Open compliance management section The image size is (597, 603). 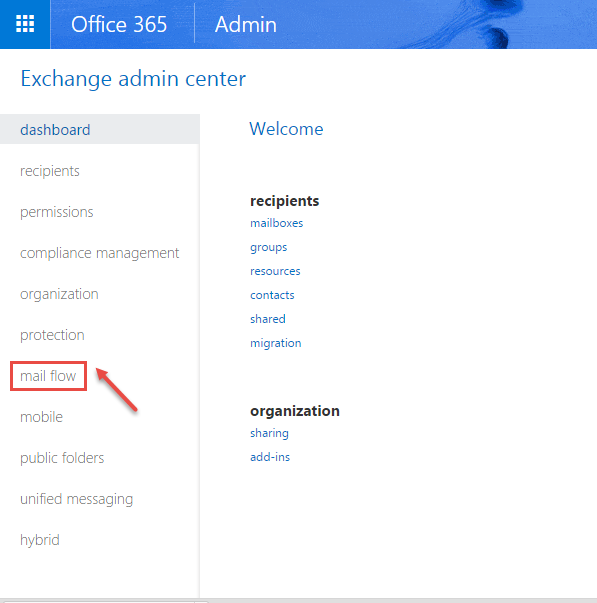click(99, 253)
